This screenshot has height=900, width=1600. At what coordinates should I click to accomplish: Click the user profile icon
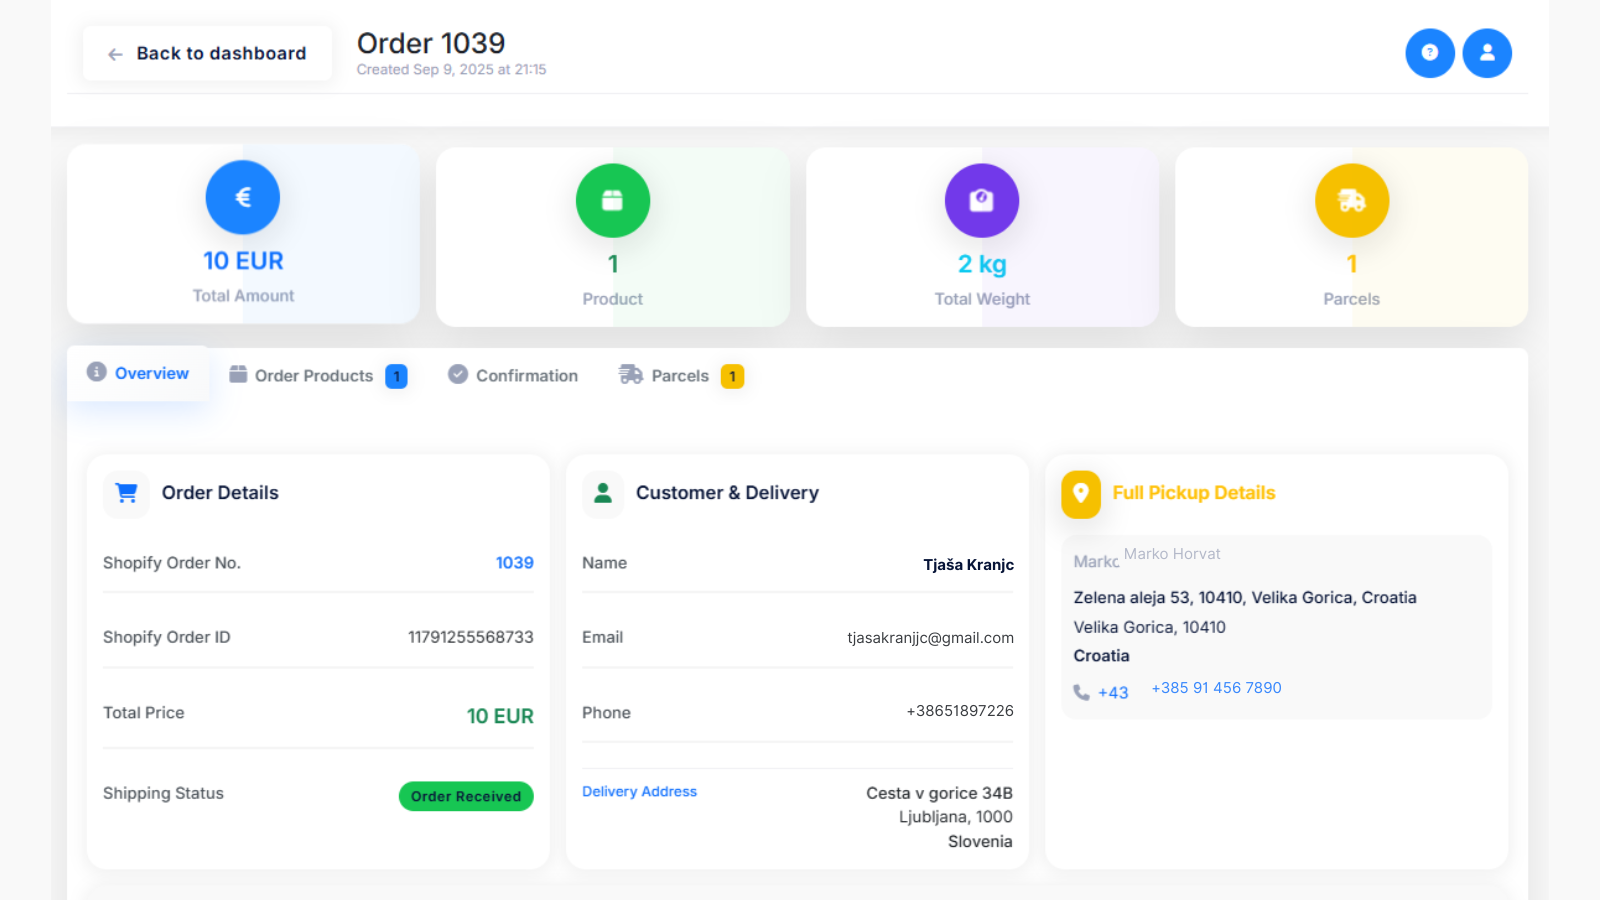(x=1487, y=53)
